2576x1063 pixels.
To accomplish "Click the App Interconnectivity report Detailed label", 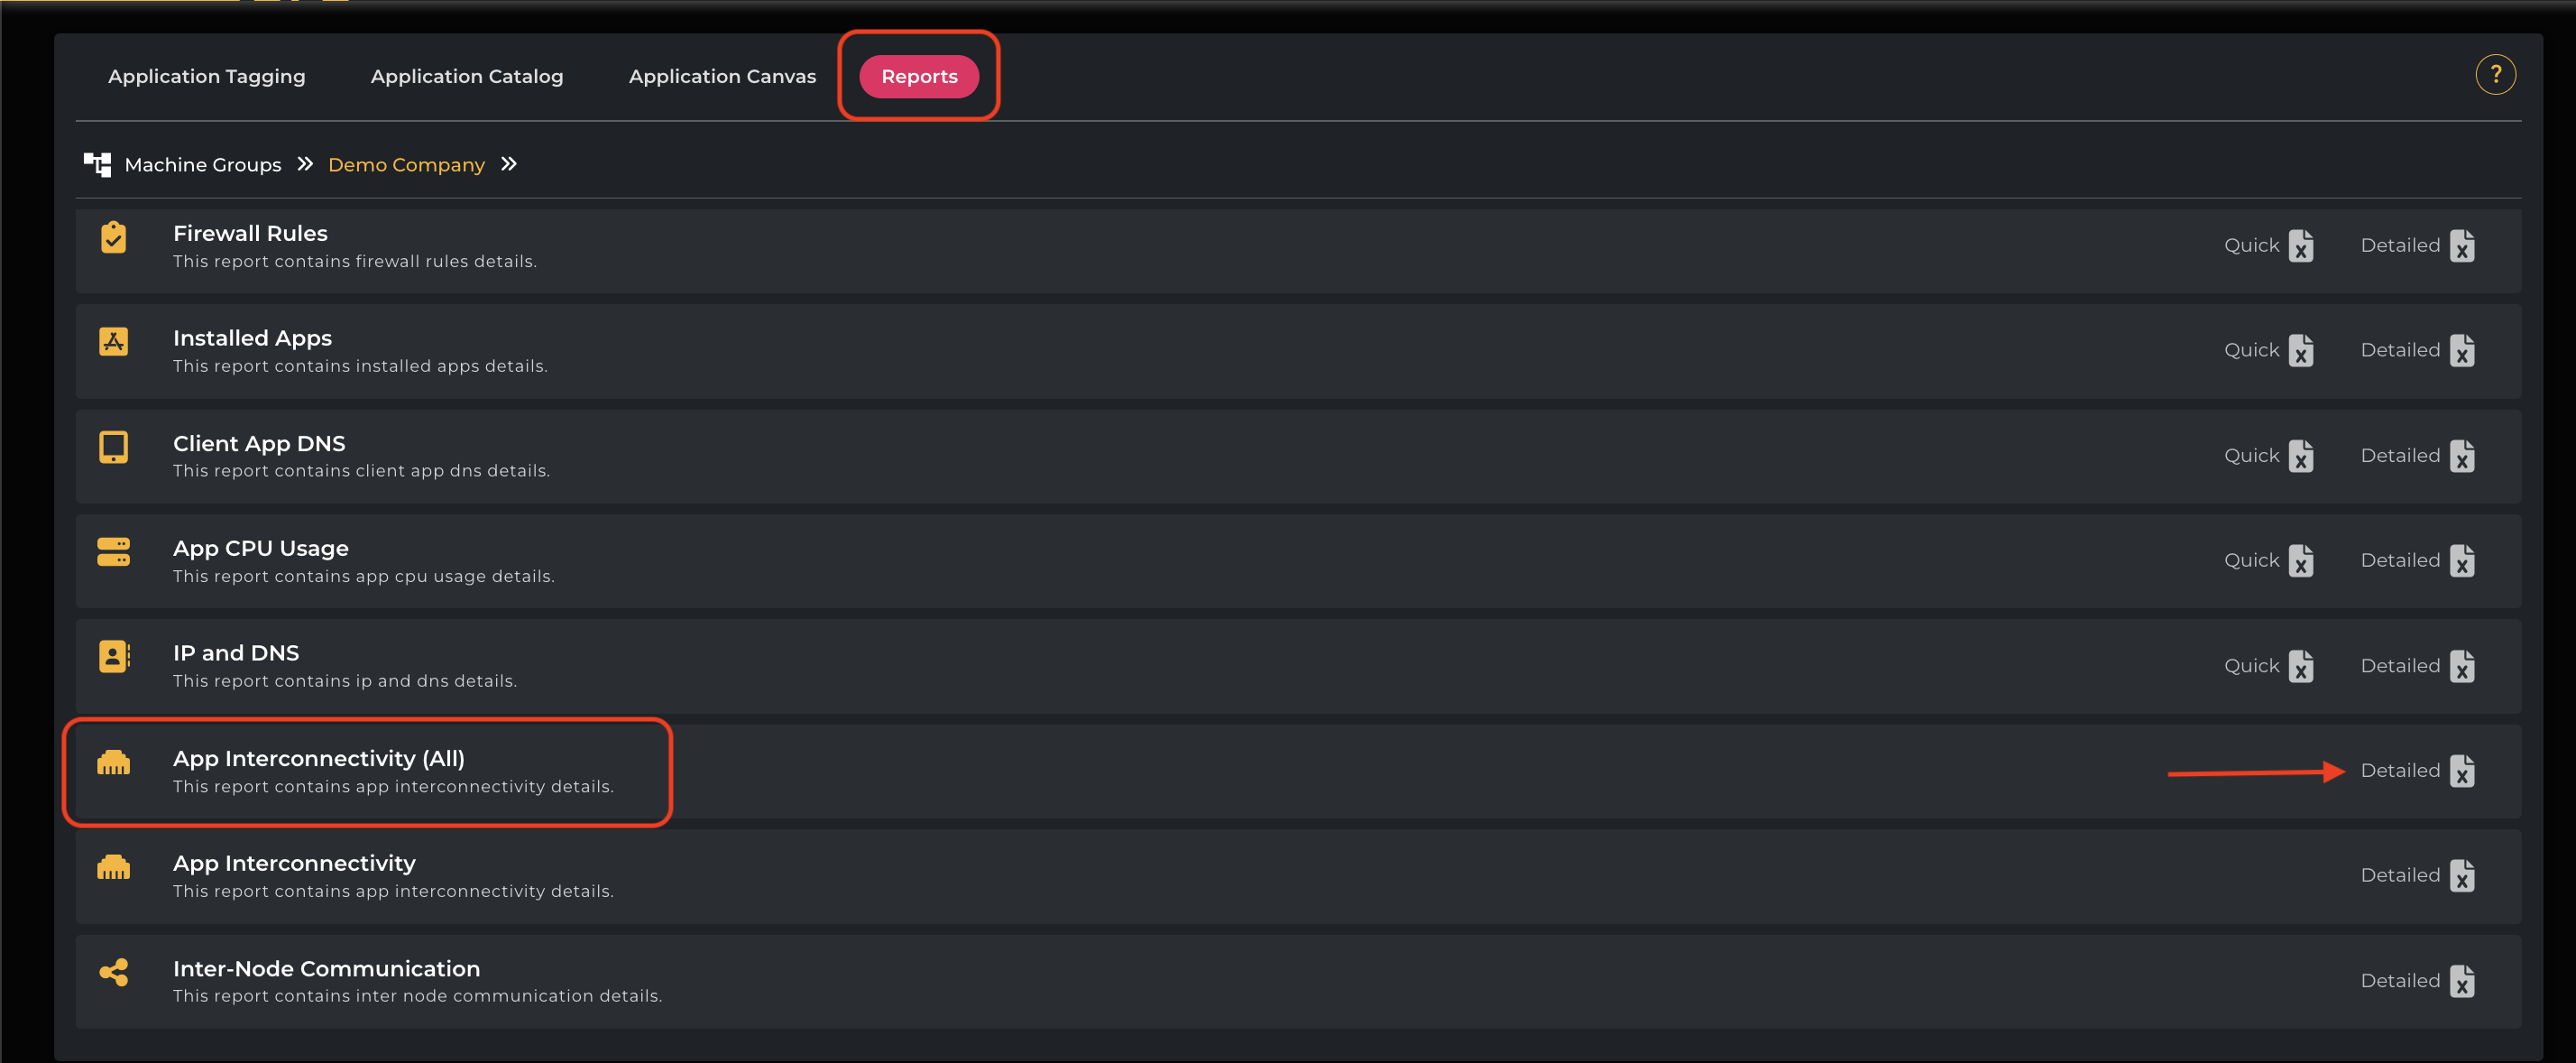I will point(2399,875).
